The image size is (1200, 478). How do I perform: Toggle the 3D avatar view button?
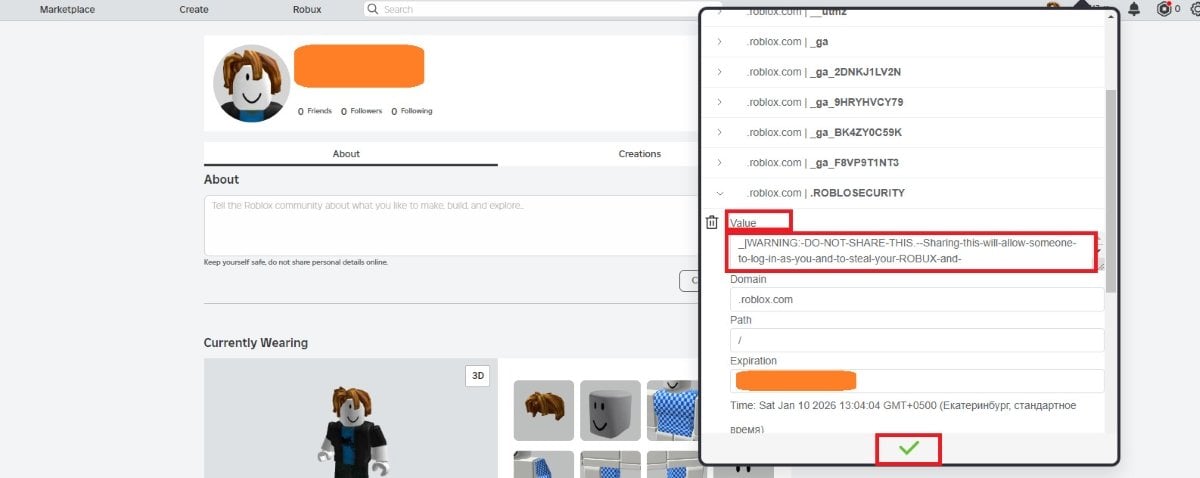click(478, 376)
